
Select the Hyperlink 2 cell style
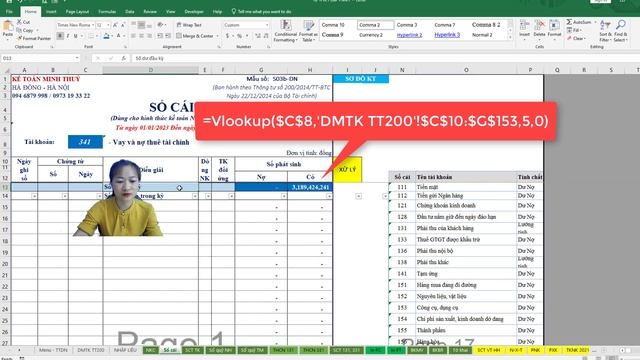(409, 35)
